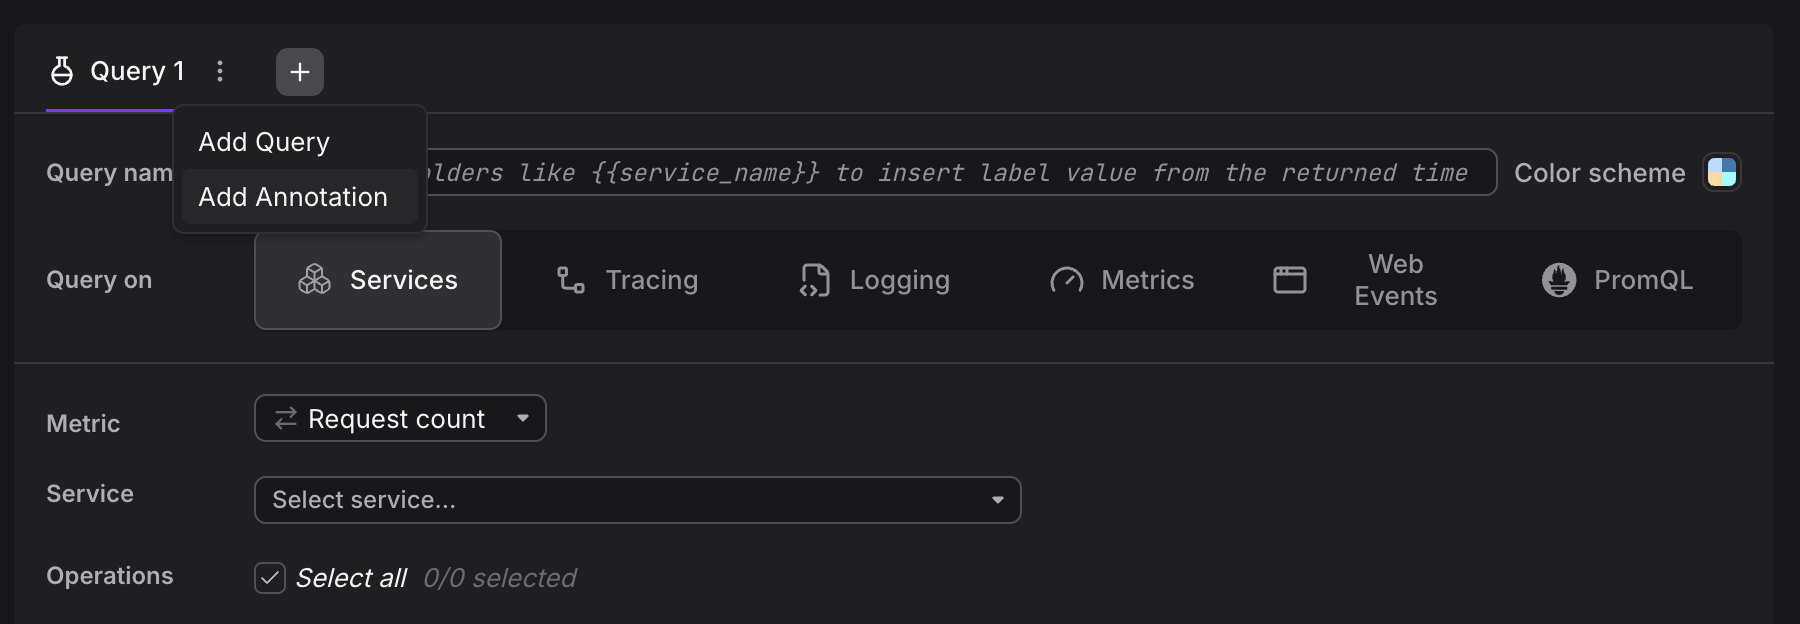Click the plus button to add a query
1800x624 pixels.
point(299,70)
